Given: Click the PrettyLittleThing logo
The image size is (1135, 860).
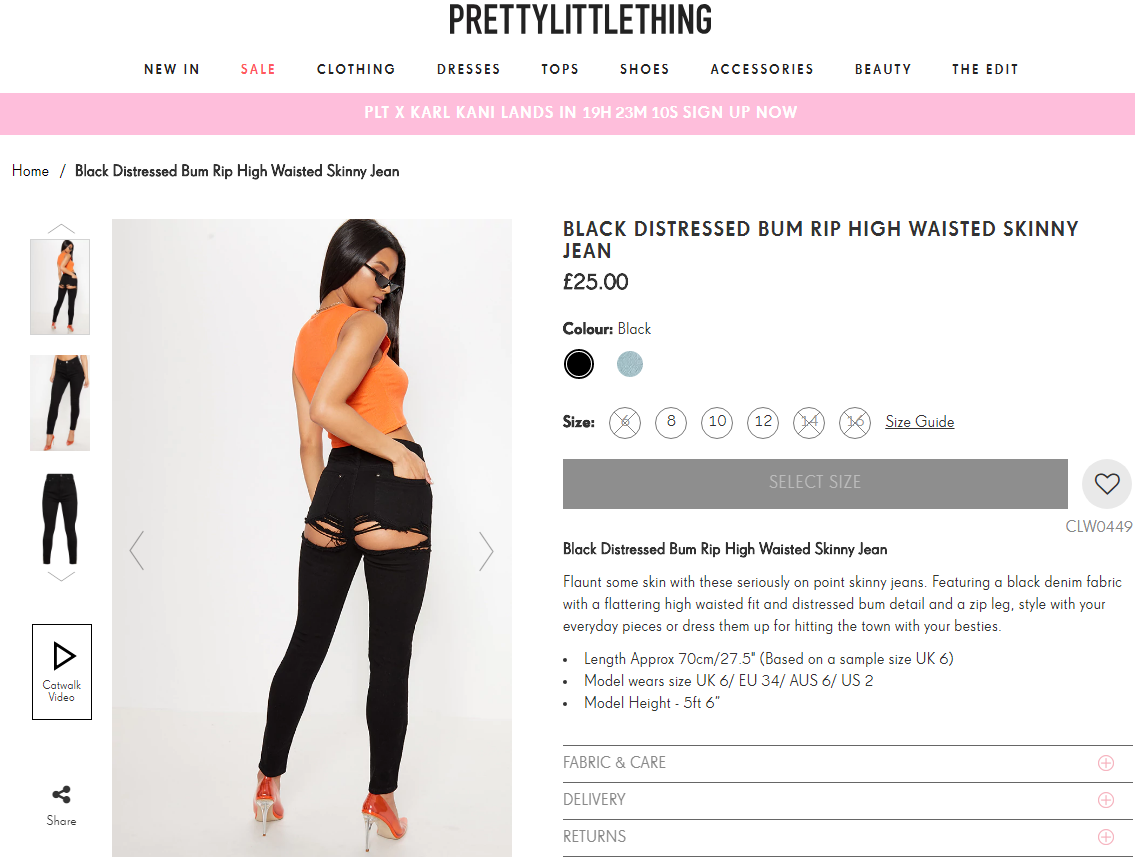Looking at the screenshot, I should pyautogui.click(x=580, y=20).
